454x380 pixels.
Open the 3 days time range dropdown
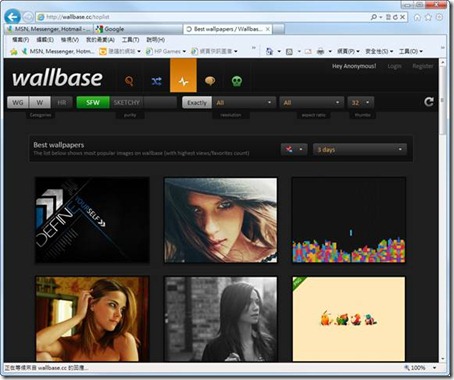coord(360,149)
